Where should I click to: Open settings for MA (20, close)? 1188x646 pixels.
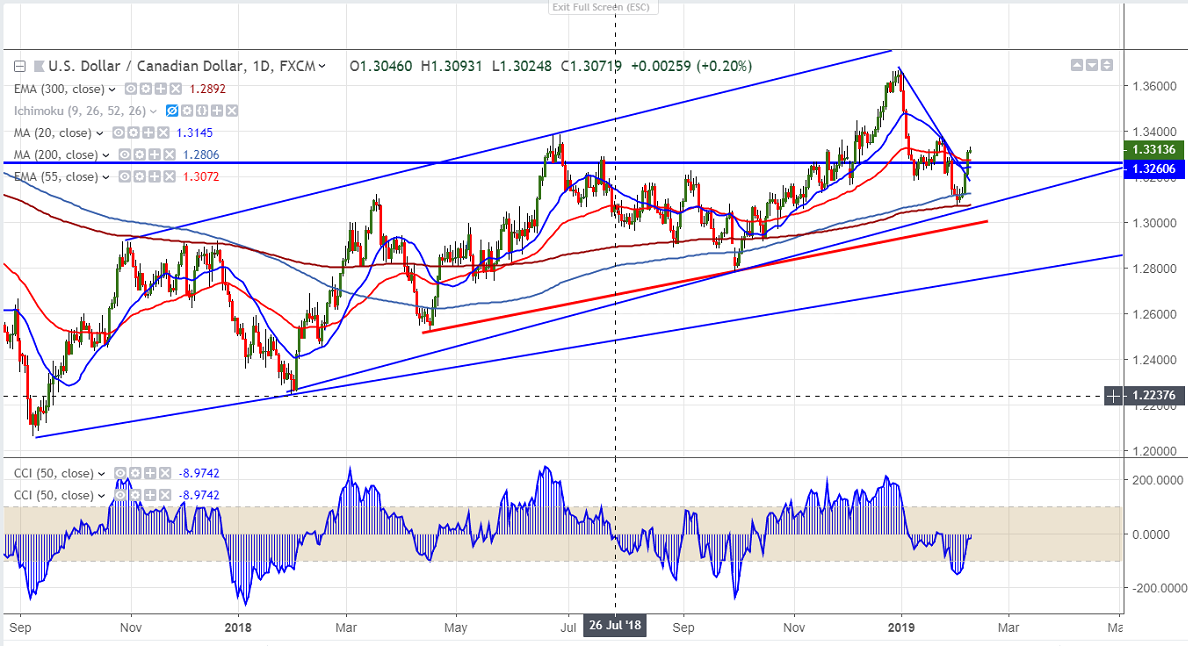(x=133, y=133)
